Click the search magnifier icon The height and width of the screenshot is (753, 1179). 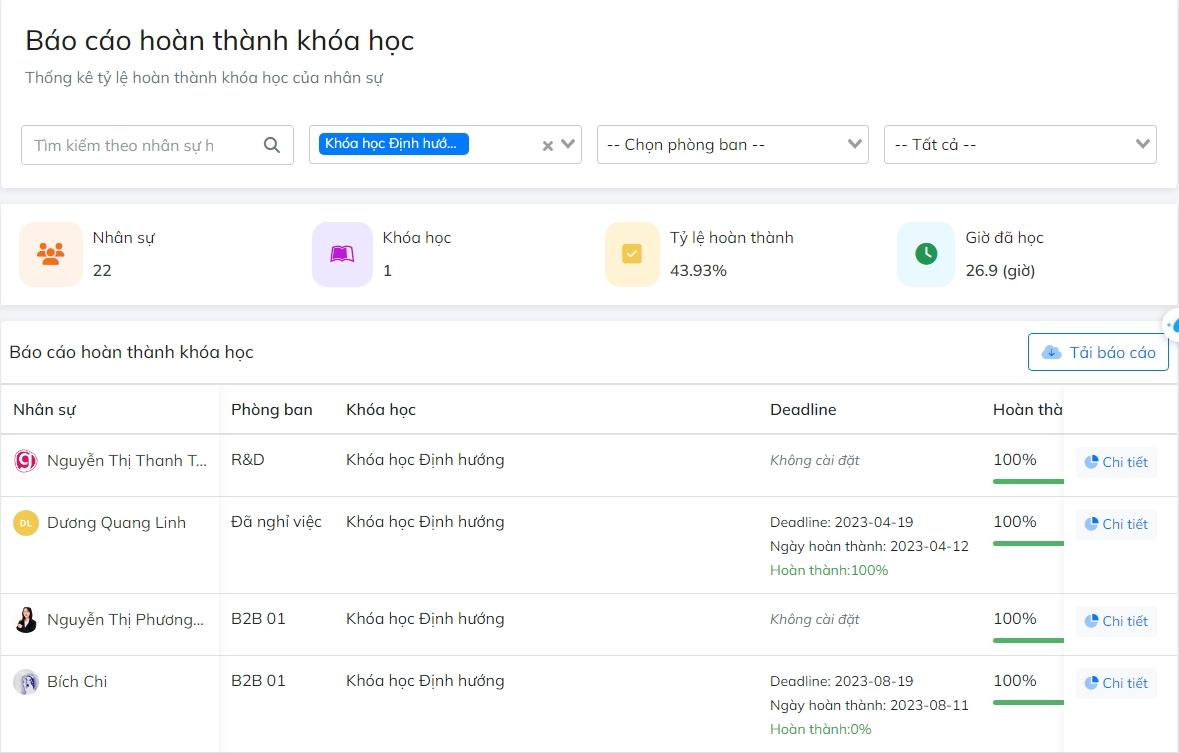tap(271, 144)
